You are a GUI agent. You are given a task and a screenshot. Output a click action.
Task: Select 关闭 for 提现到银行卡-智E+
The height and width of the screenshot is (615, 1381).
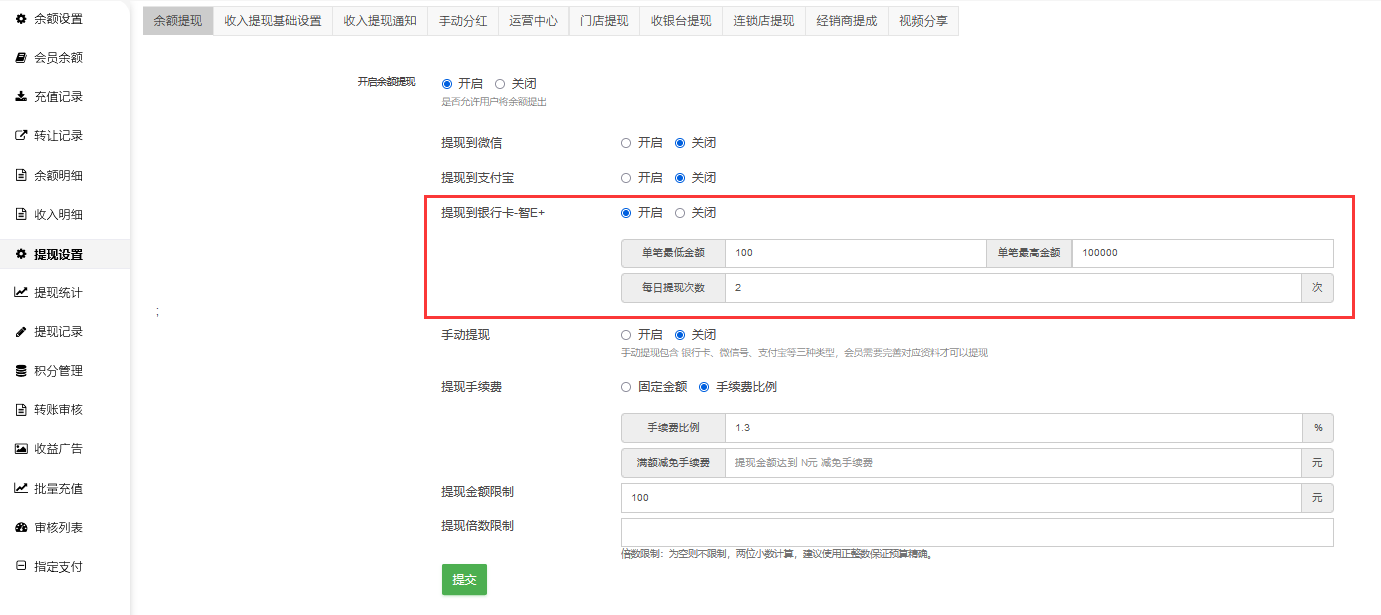pyautogui.click(x=680, y=213)
